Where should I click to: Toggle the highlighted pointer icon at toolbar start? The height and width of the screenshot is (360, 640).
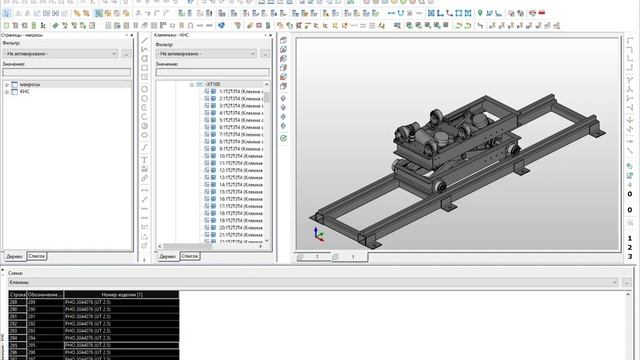7,13
